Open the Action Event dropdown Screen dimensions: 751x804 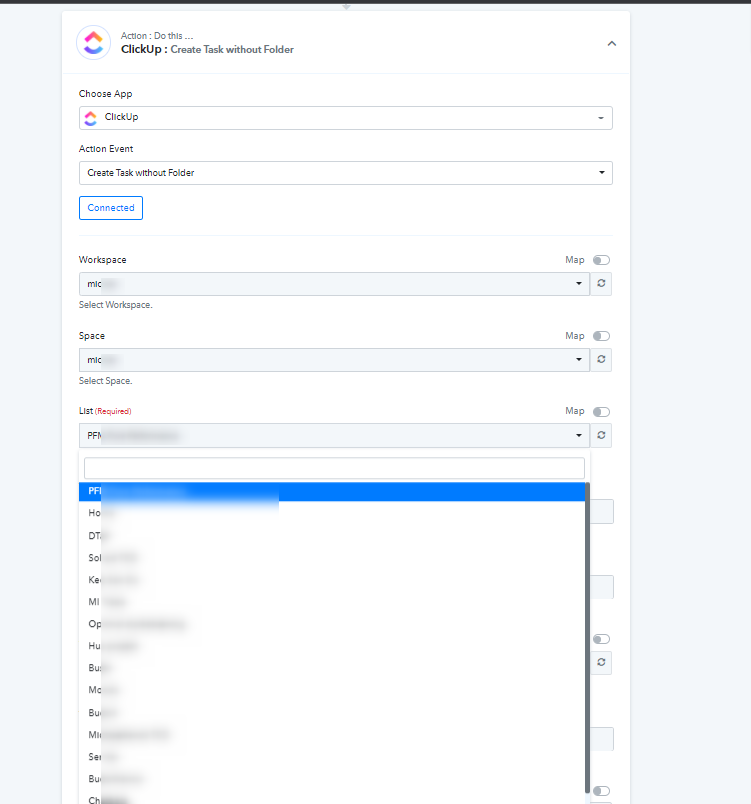[x=346, y=173]
